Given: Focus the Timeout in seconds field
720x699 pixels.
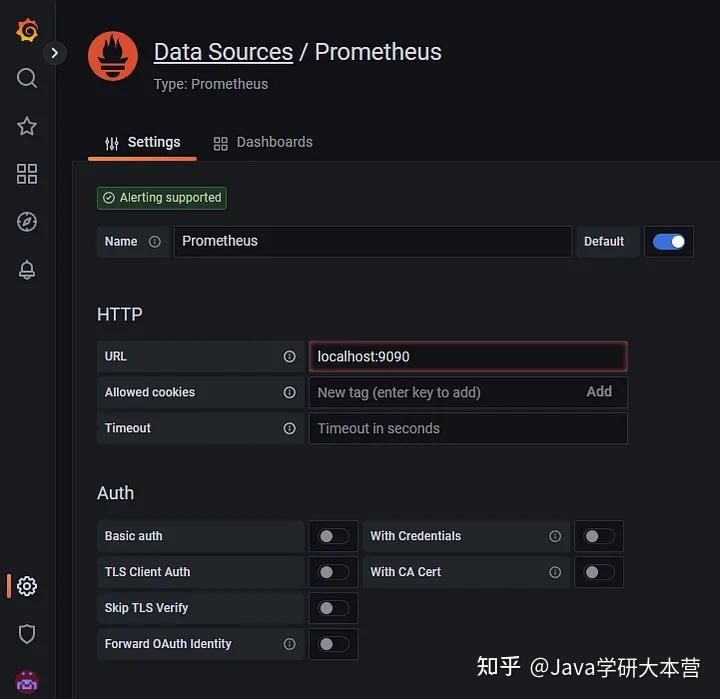Looking at the screenshot, I should [x=468, y=428].
